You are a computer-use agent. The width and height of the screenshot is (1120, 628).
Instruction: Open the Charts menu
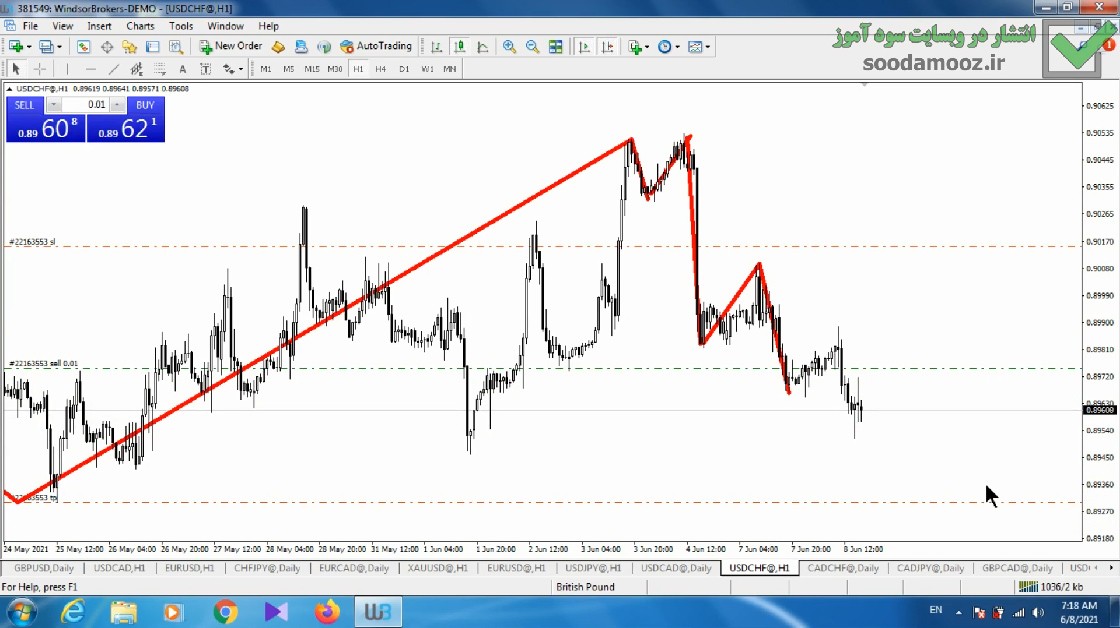pyautogui.click(x=140, y=26)
